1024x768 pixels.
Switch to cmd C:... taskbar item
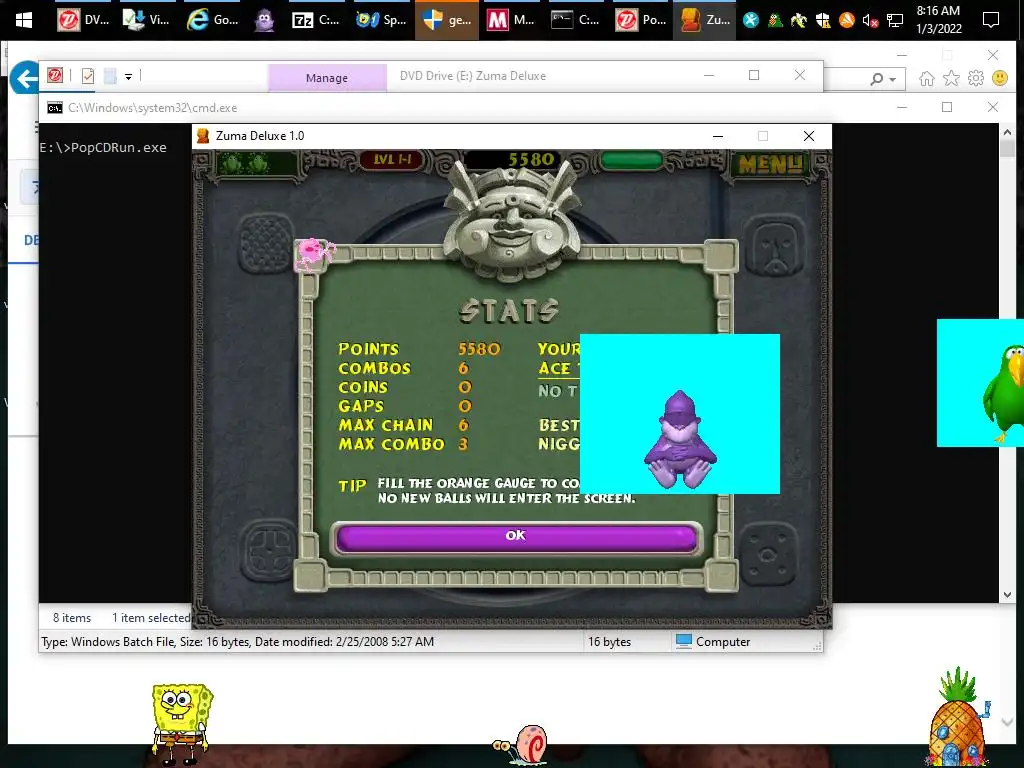[x=576, y=20]
